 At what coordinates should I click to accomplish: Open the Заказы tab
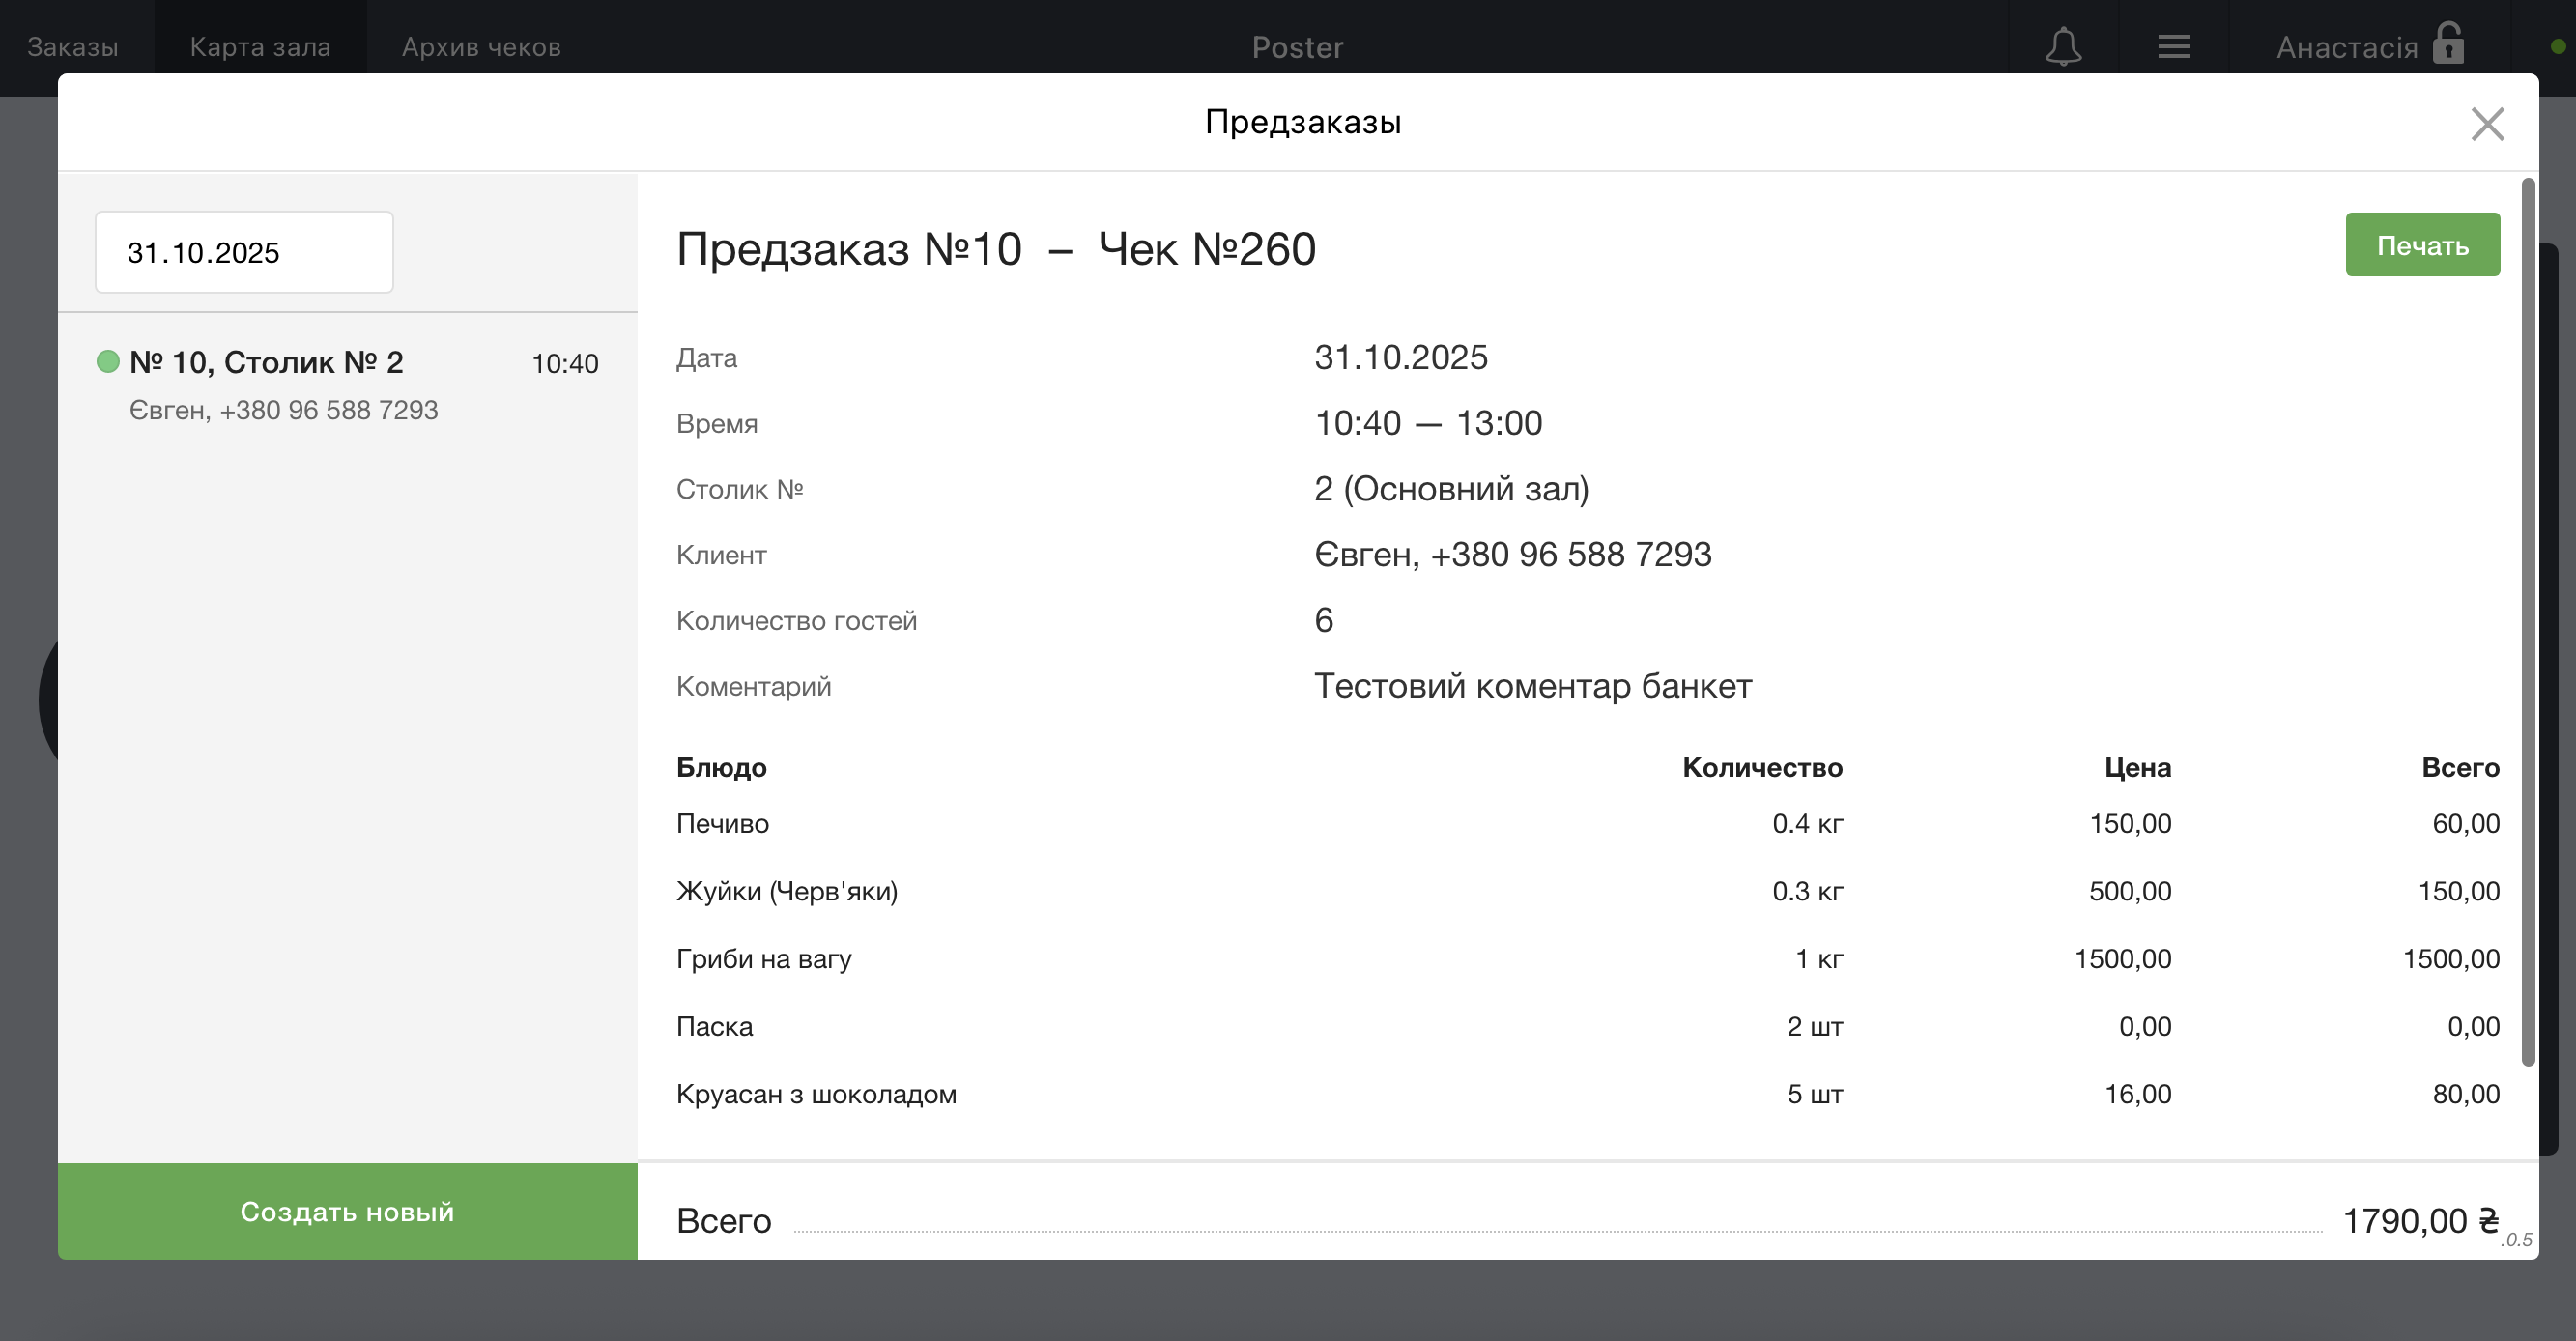pos(72,46)
